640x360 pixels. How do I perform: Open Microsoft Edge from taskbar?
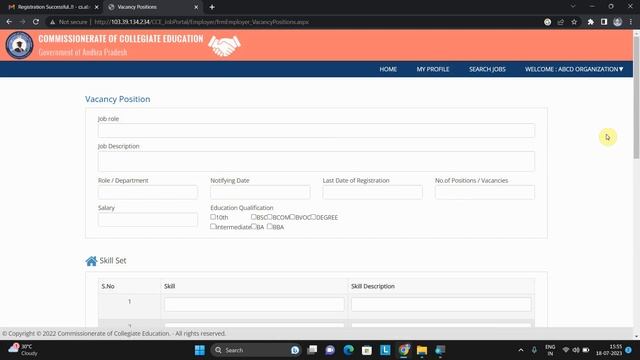click(x=349, y=350)
